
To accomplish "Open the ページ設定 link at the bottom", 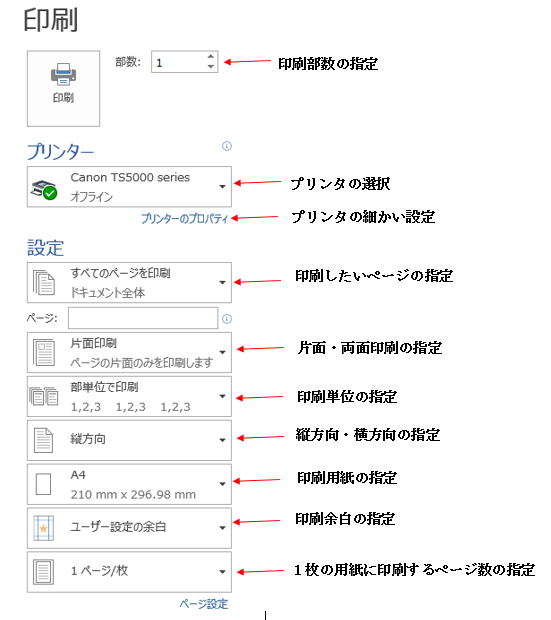I will coord(204,604).
